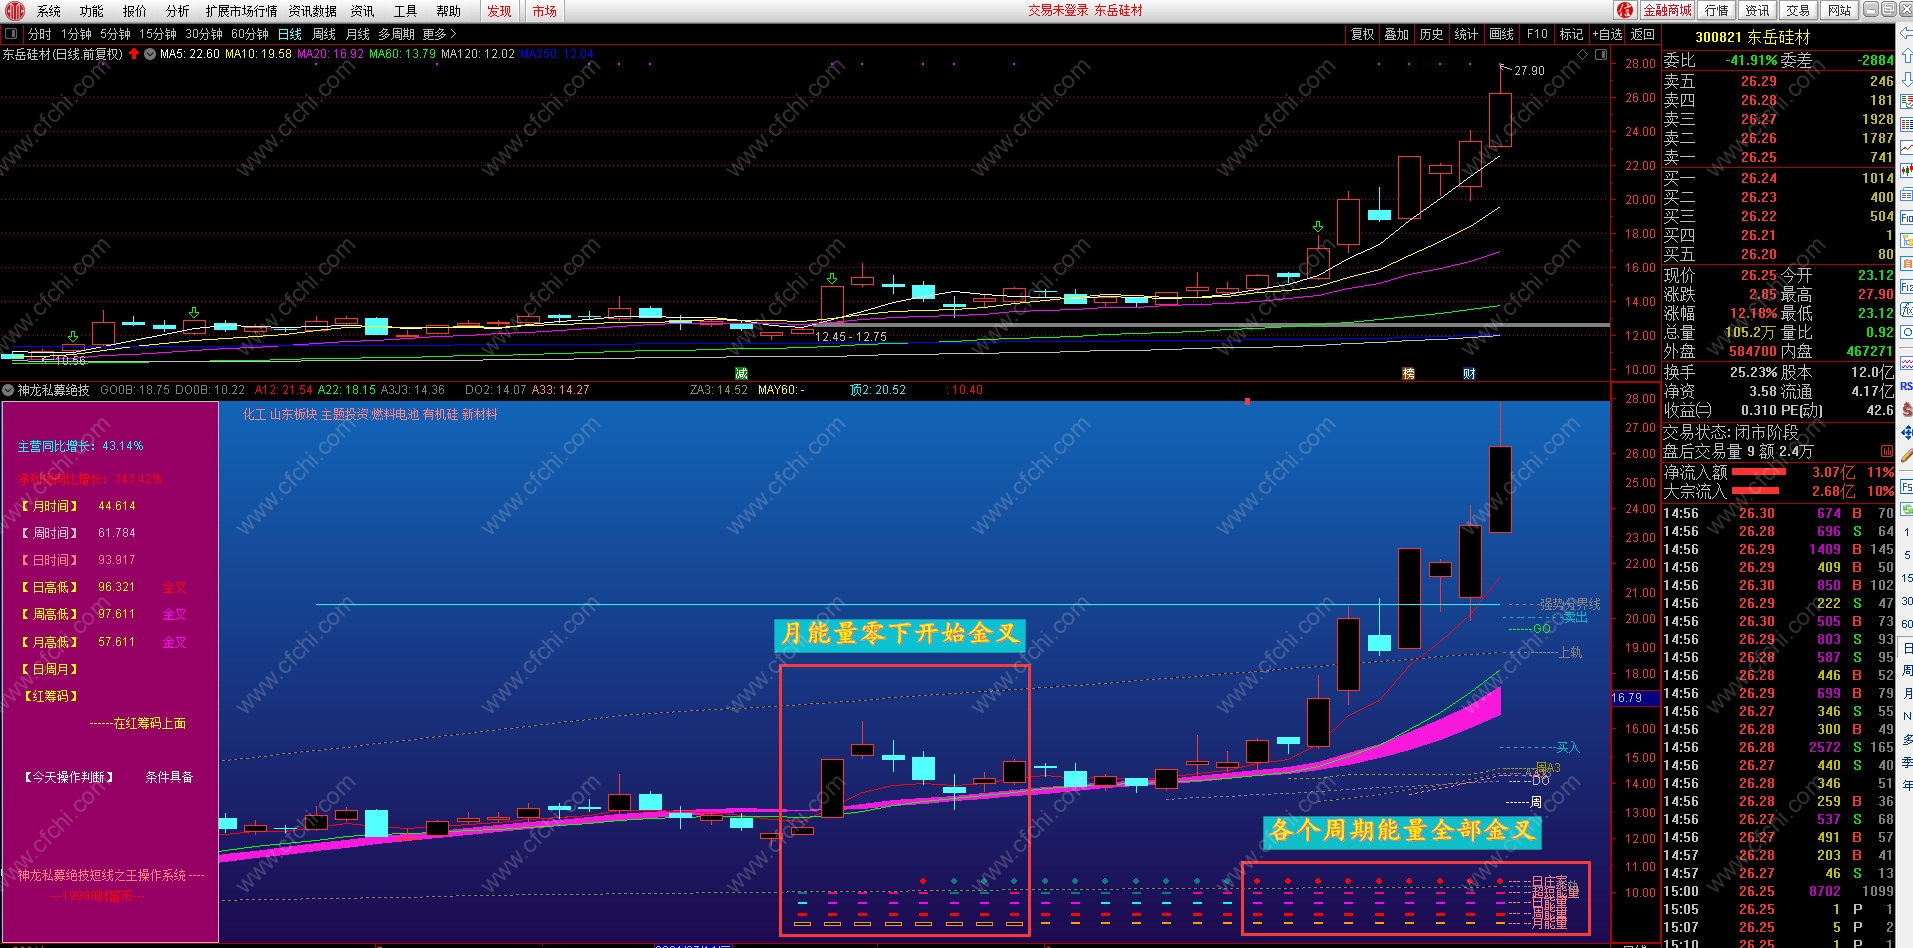Expand the 更多 periods list

pyautogui.click(x=439, y=34)
